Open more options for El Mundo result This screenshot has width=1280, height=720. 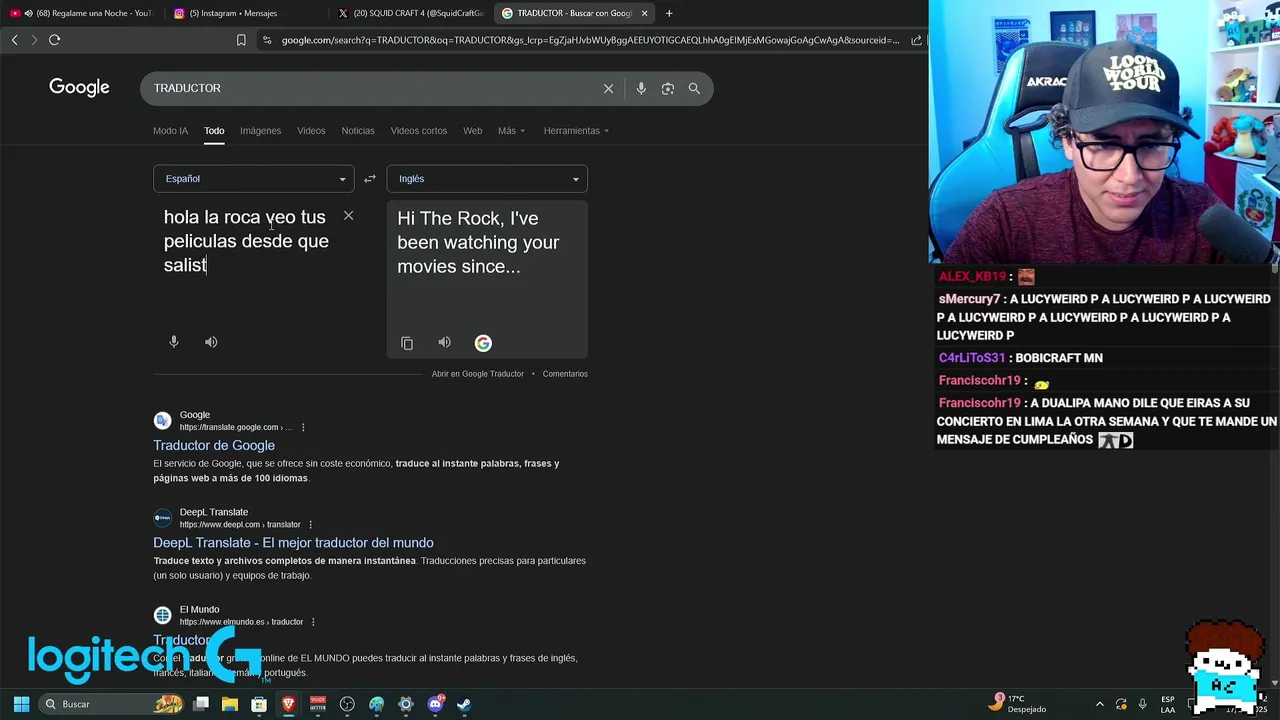point(313,621)
